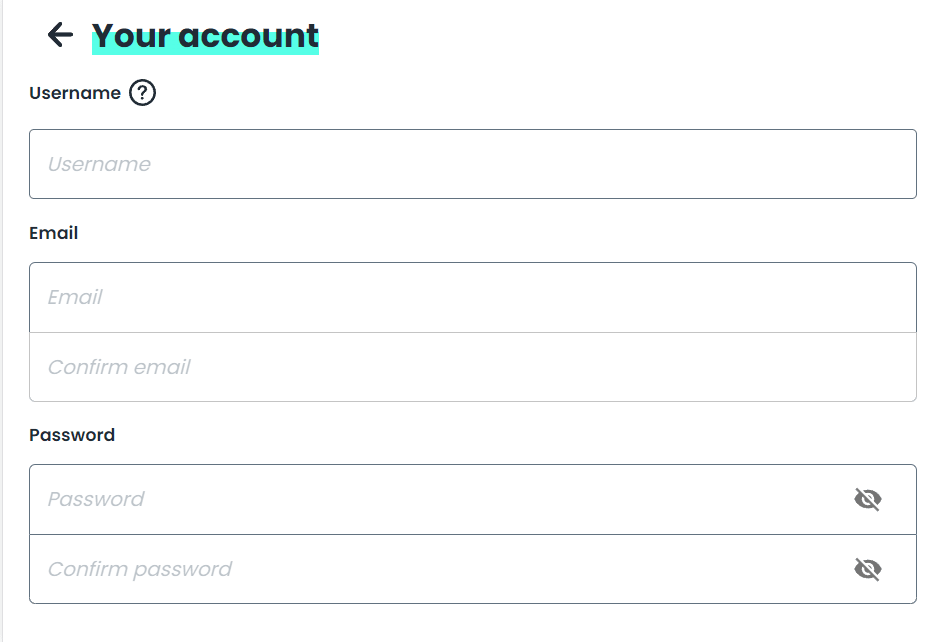Toggle visibility of the Confirm password field
Screen dimensions: 940x642
[x=867, y=569]
